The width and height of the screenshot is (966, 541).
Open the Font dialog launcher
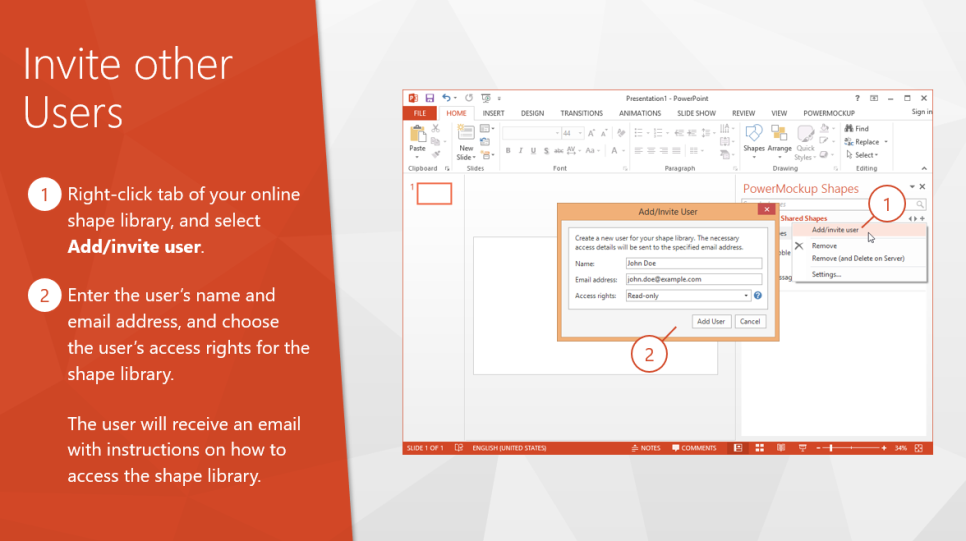click(625, 168)
